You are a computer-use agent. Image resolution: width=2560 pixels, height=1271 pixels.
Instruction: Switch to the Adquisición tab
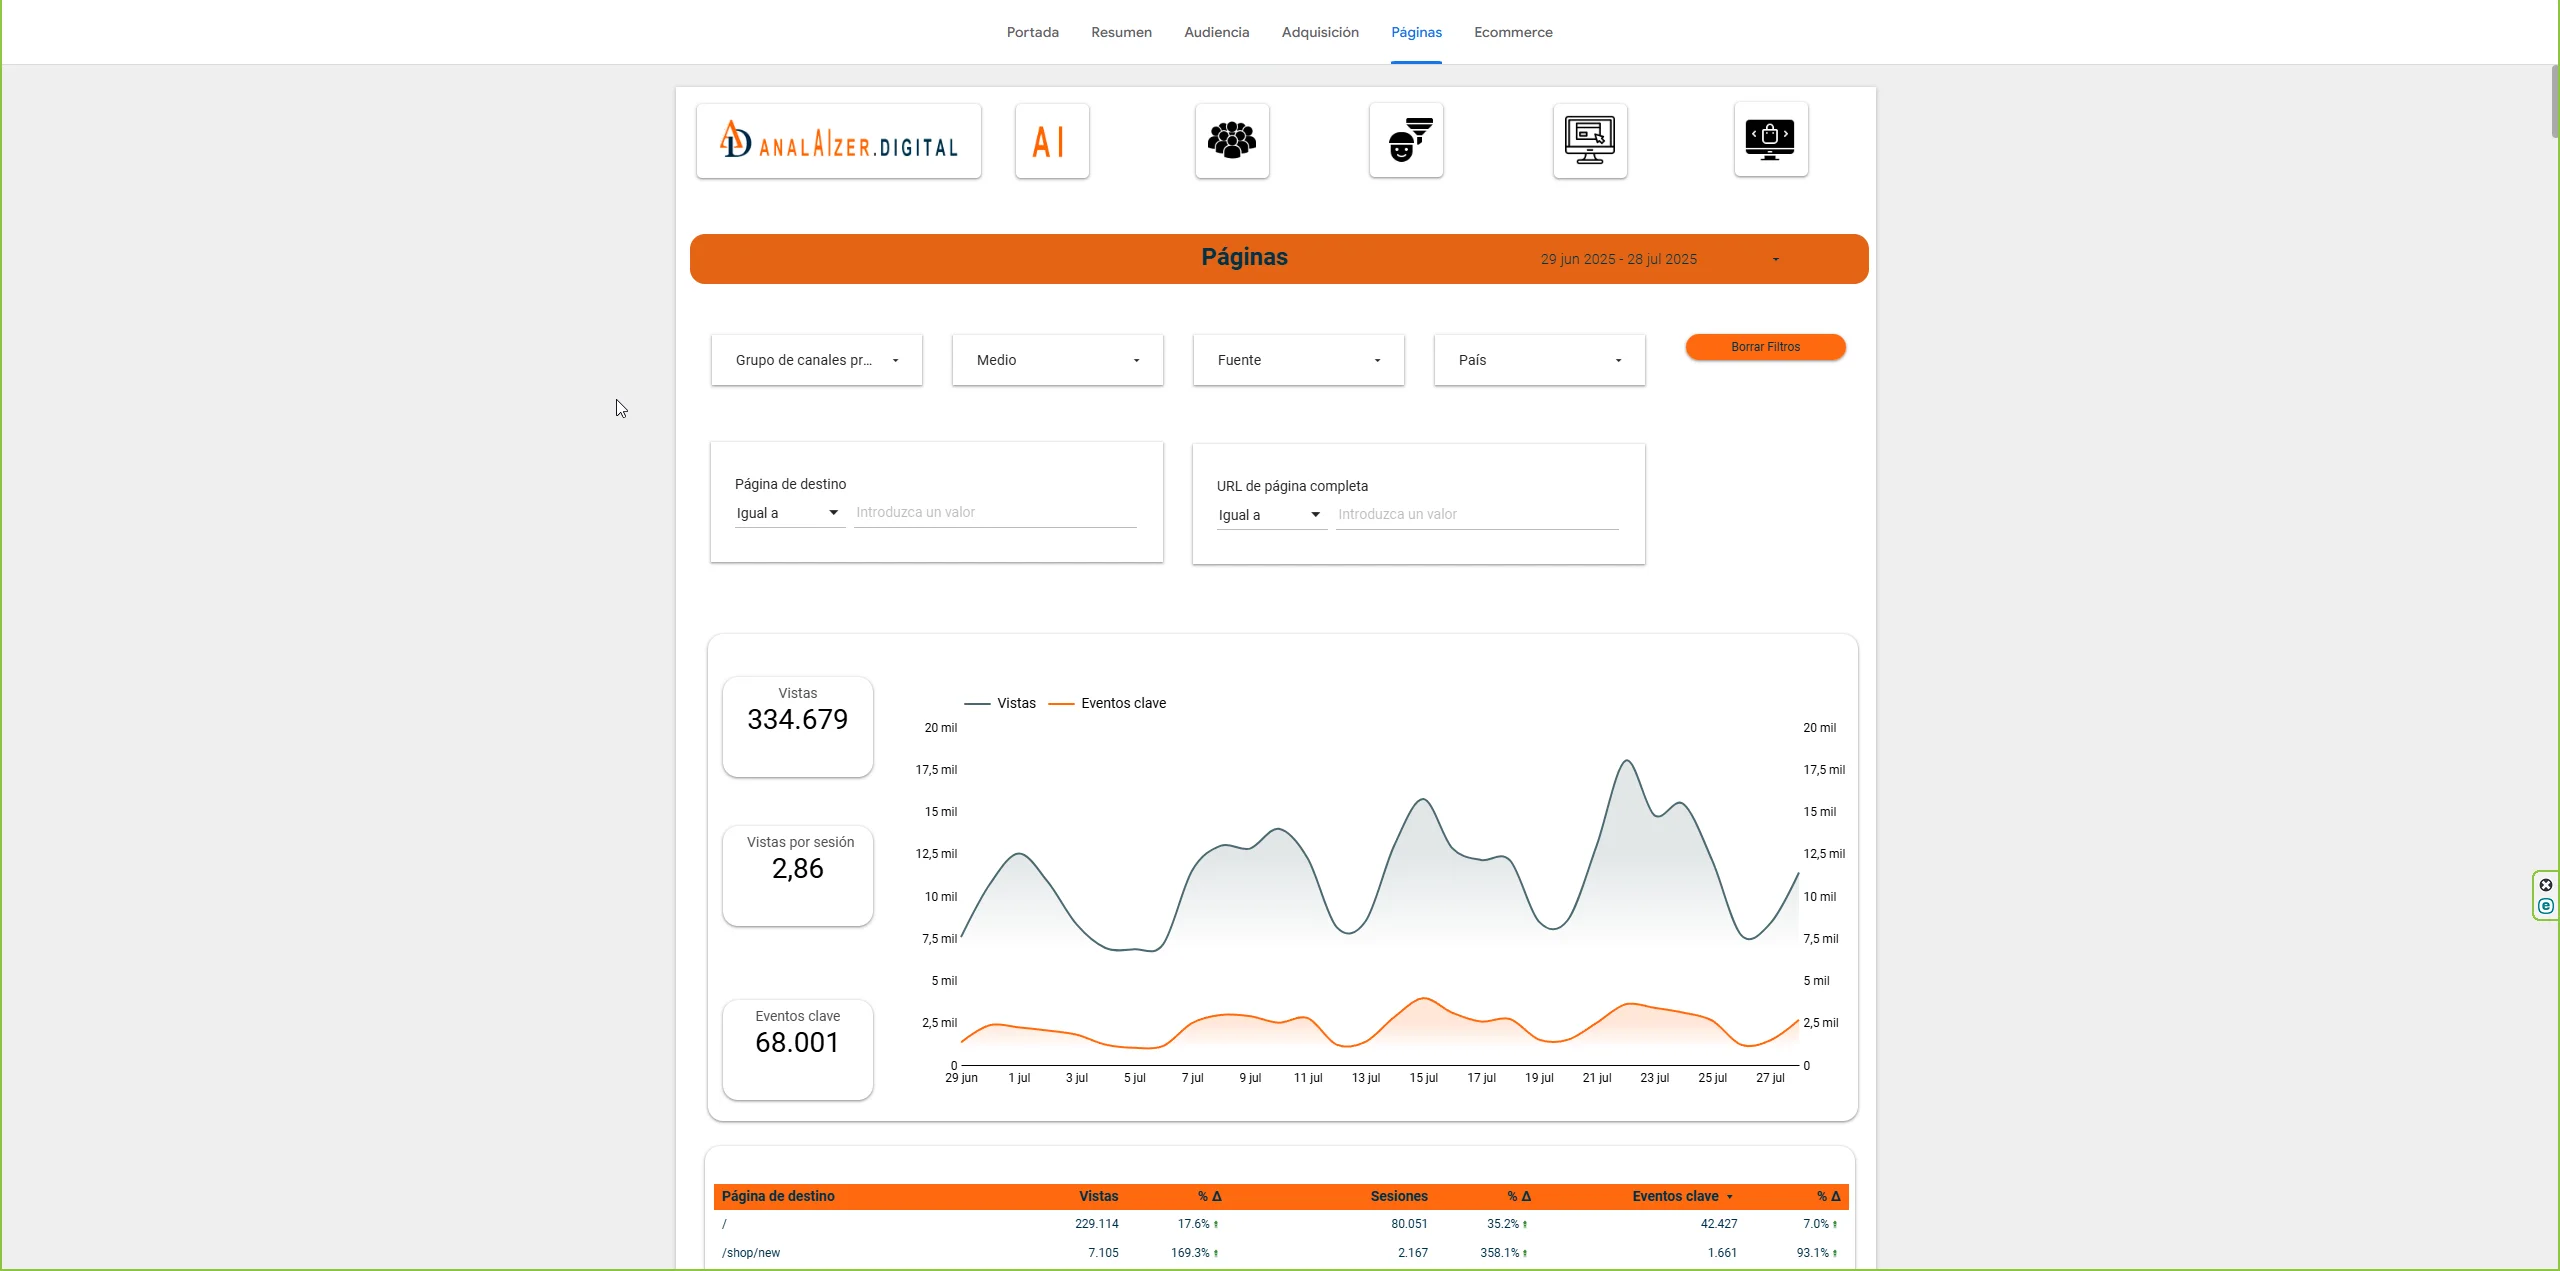[x=1319, y=32]
